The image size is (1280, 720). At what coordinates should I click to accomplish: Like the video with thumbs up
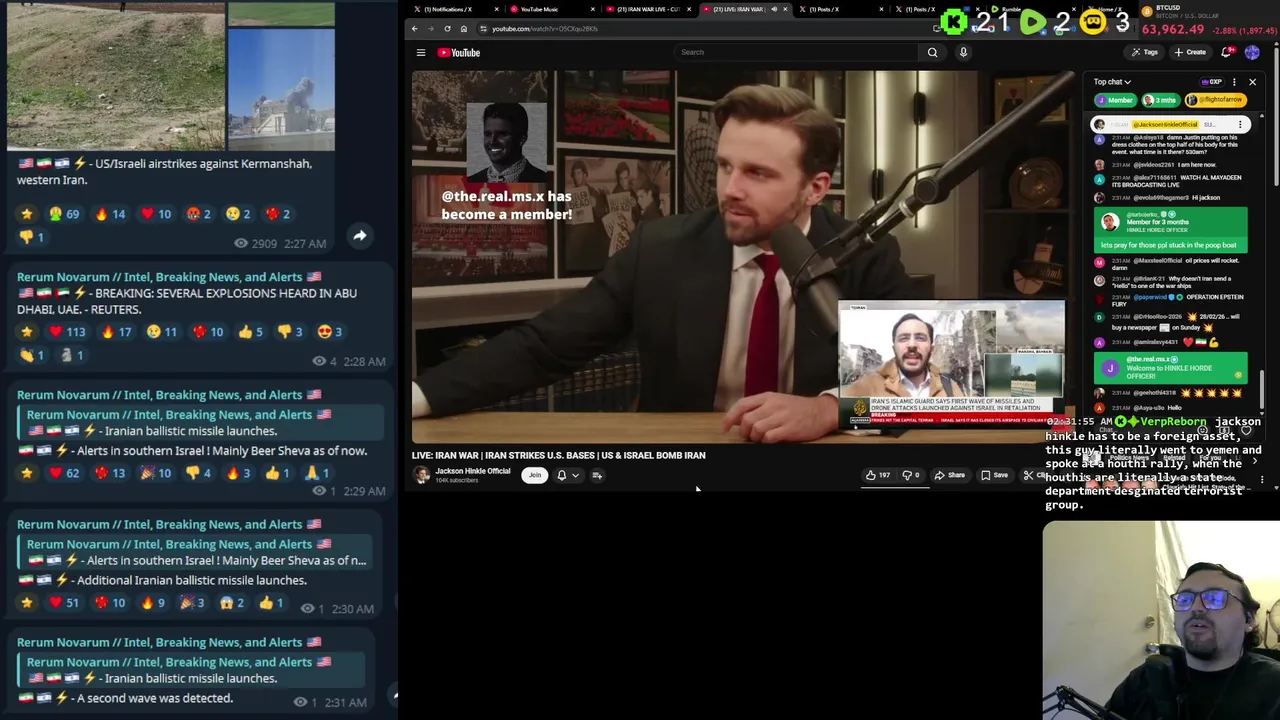pyautogui.click(x=878, y=475)
